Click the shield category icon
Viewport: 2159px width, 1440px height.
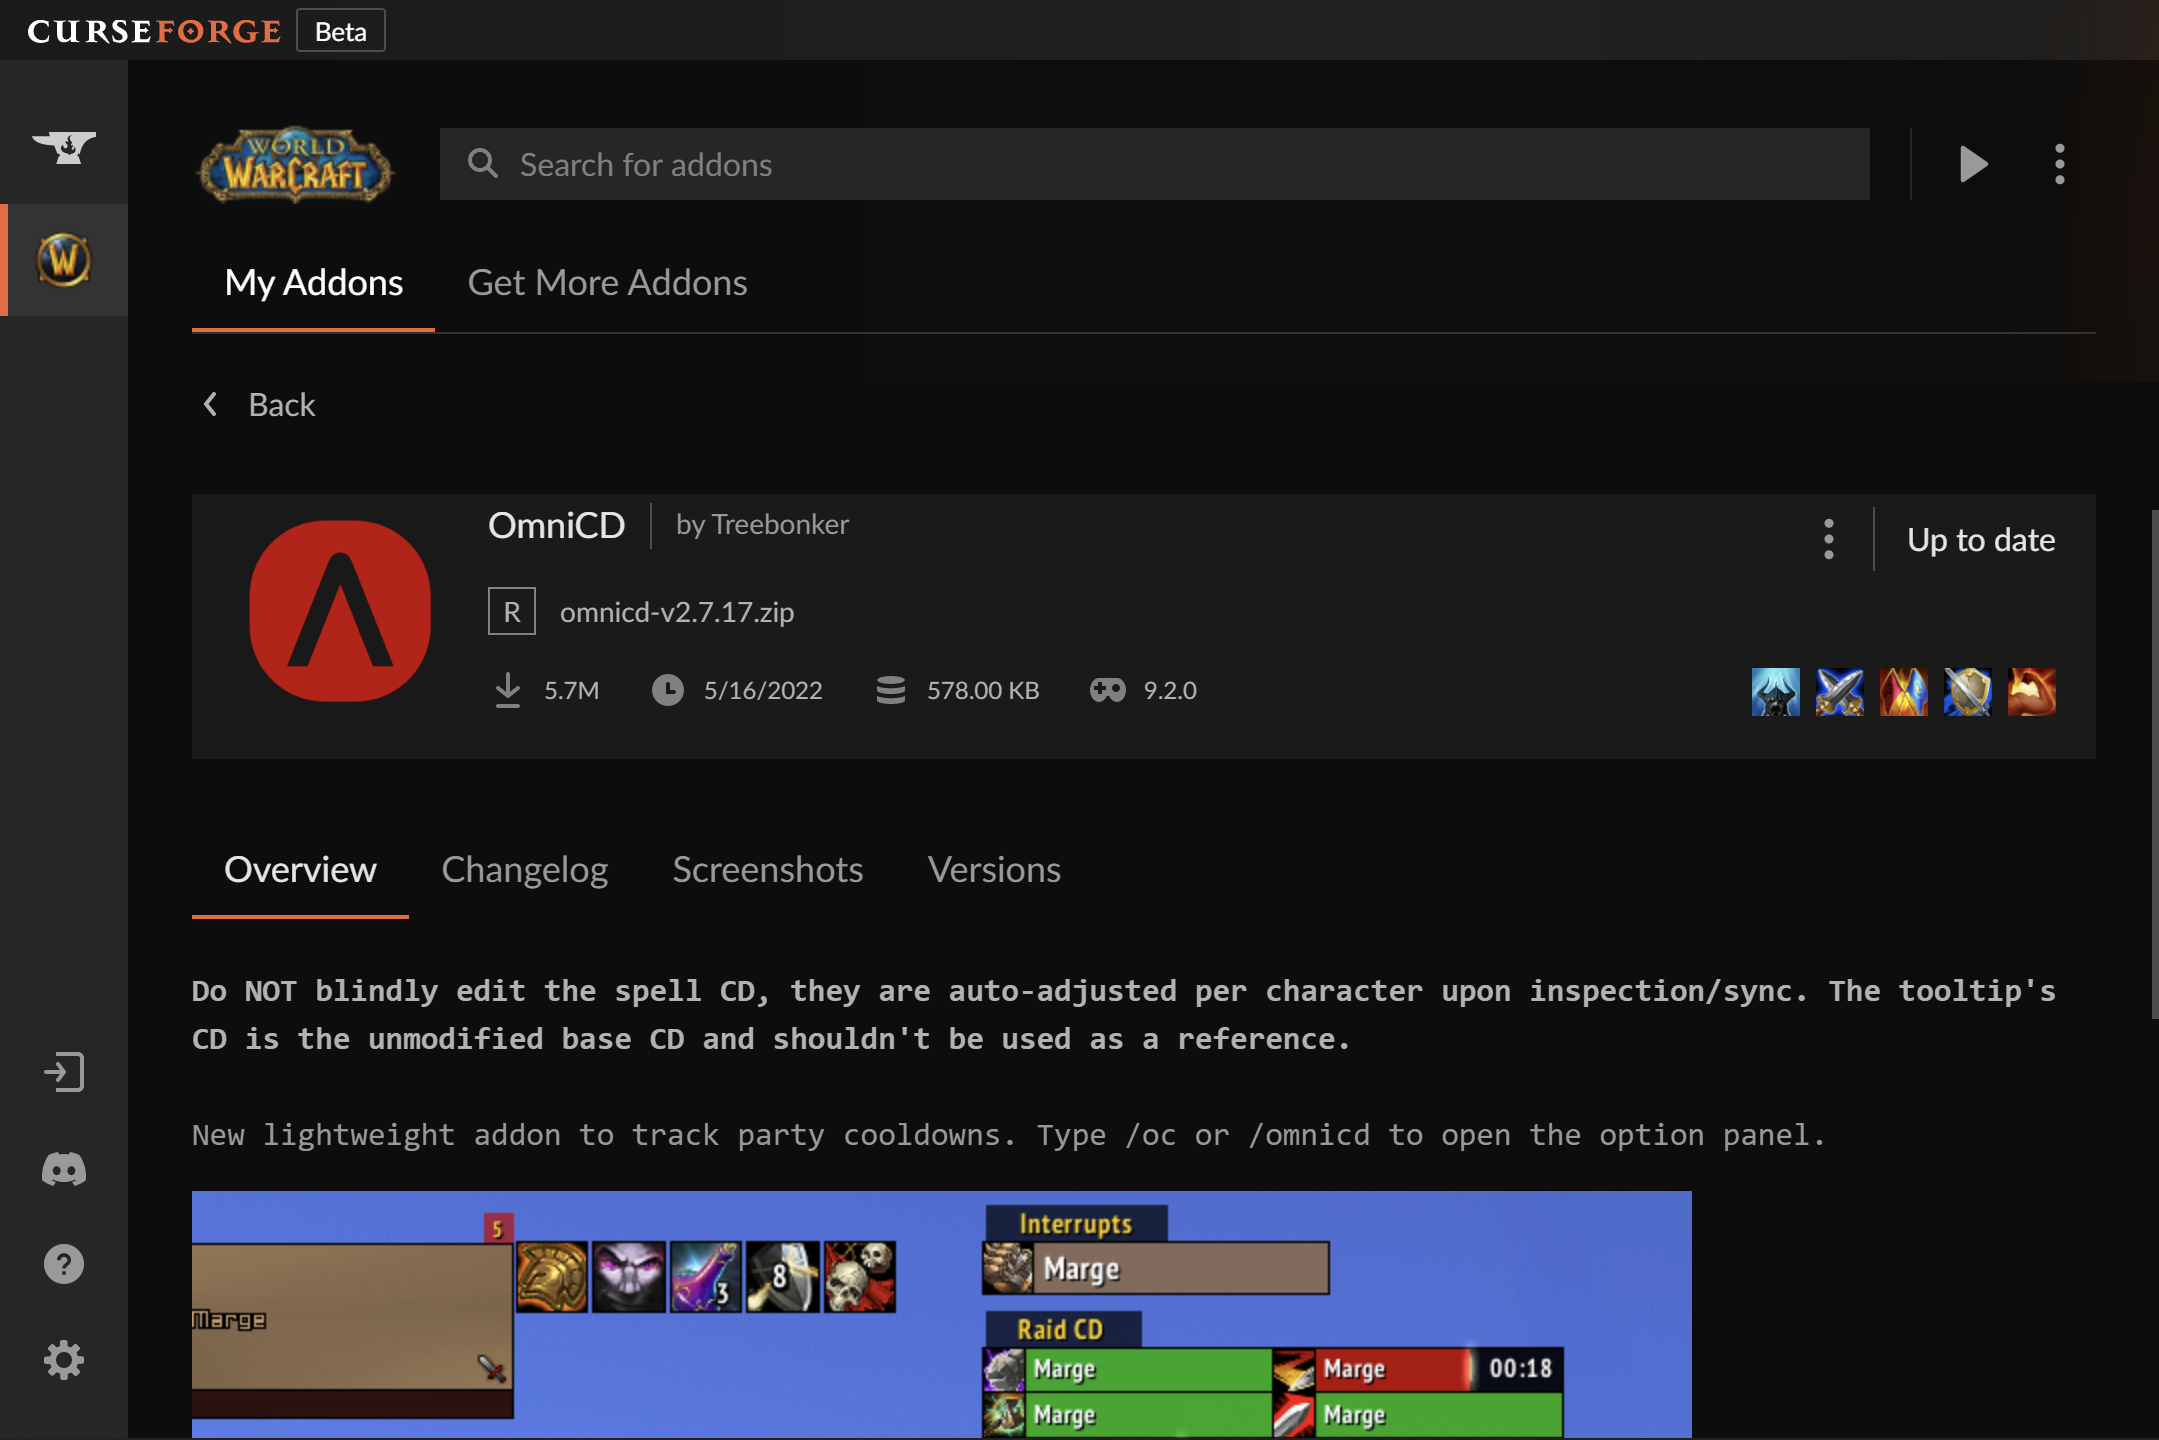1968,692
